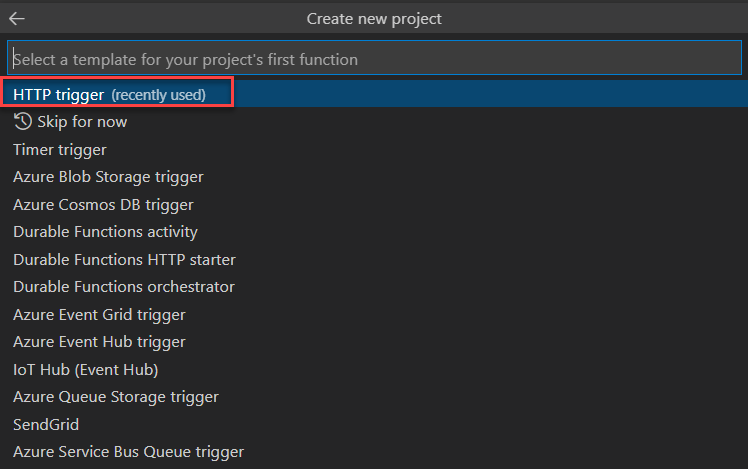Click the recently used label
Viewport: 748px width, 469px height.
point(158,95)
